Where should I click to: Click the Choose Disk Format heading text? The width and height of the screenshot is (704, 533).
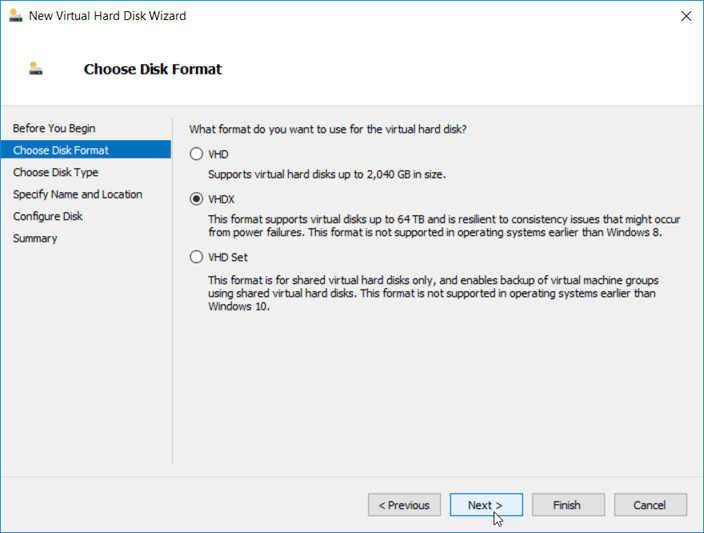tap(153, 69)
